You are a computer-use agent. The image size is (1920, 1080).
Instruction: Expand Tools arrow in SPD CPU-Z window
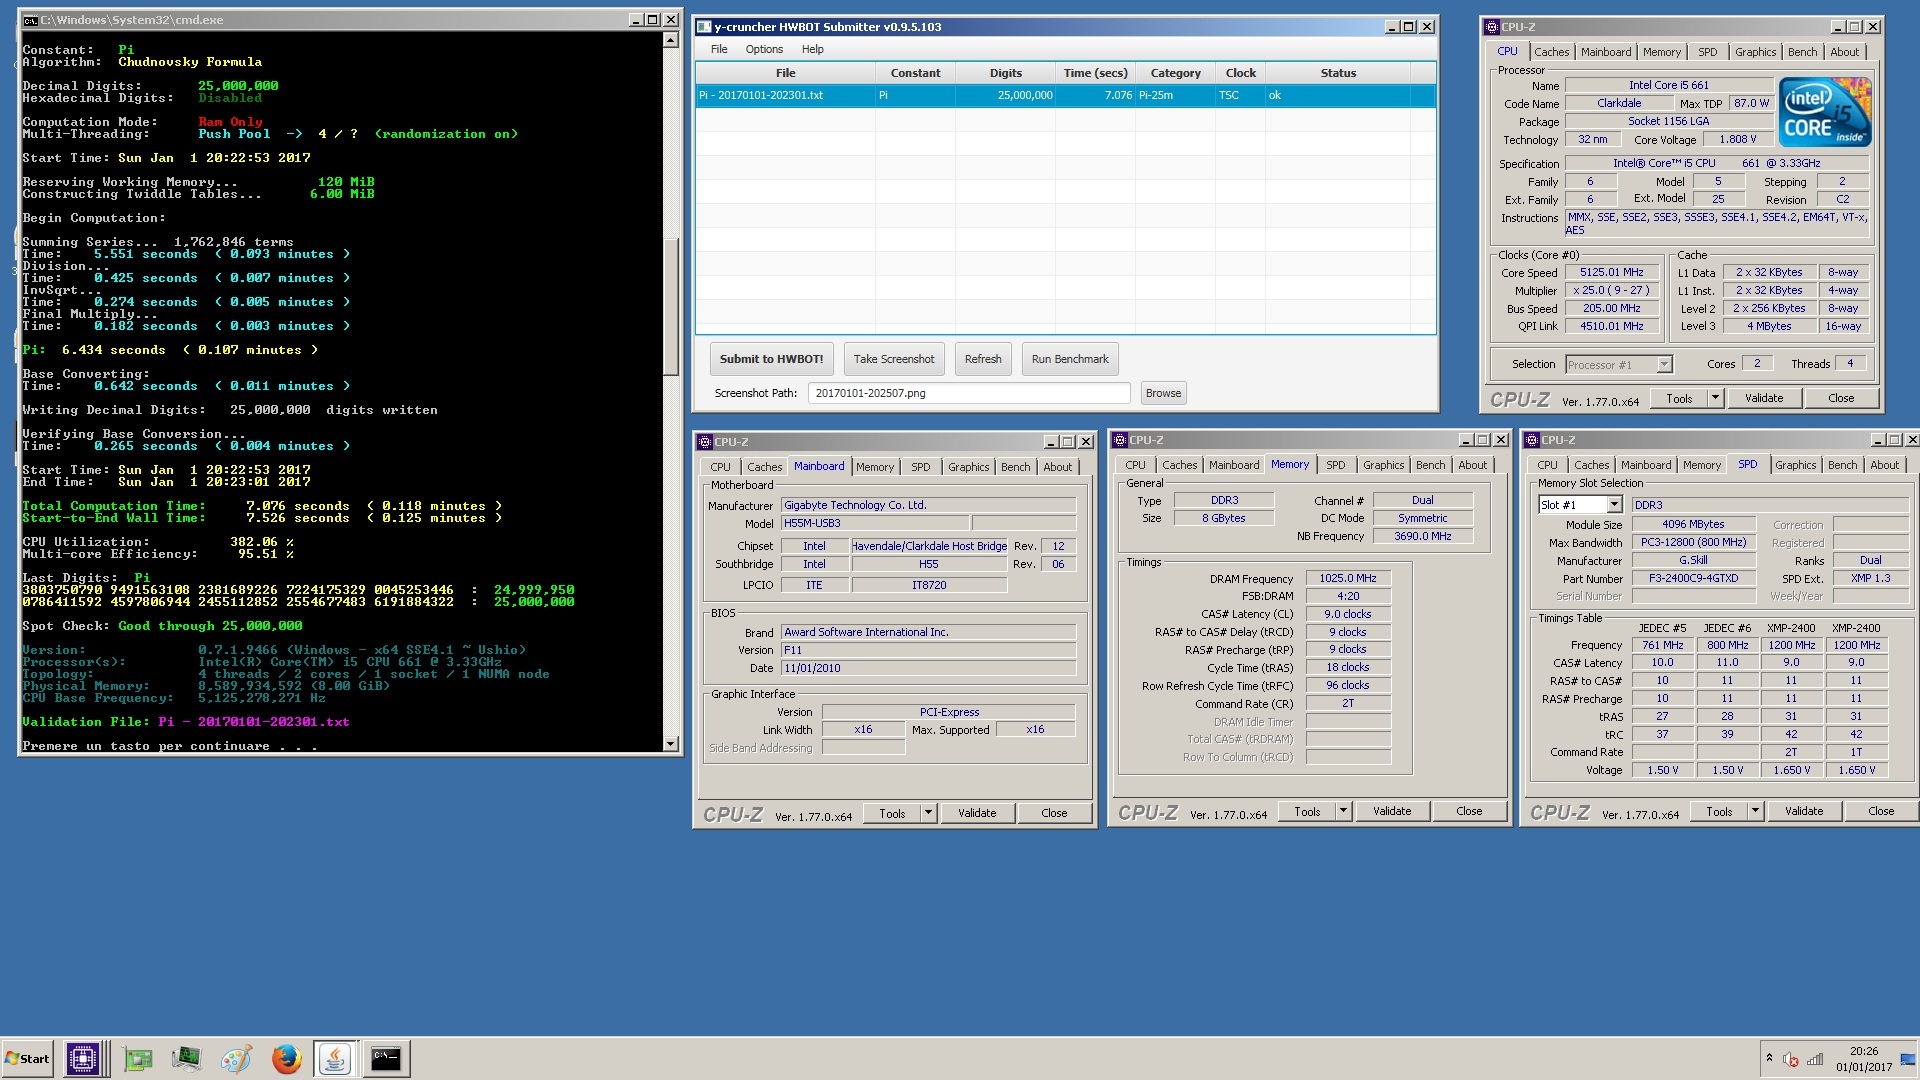(1755, 811)
